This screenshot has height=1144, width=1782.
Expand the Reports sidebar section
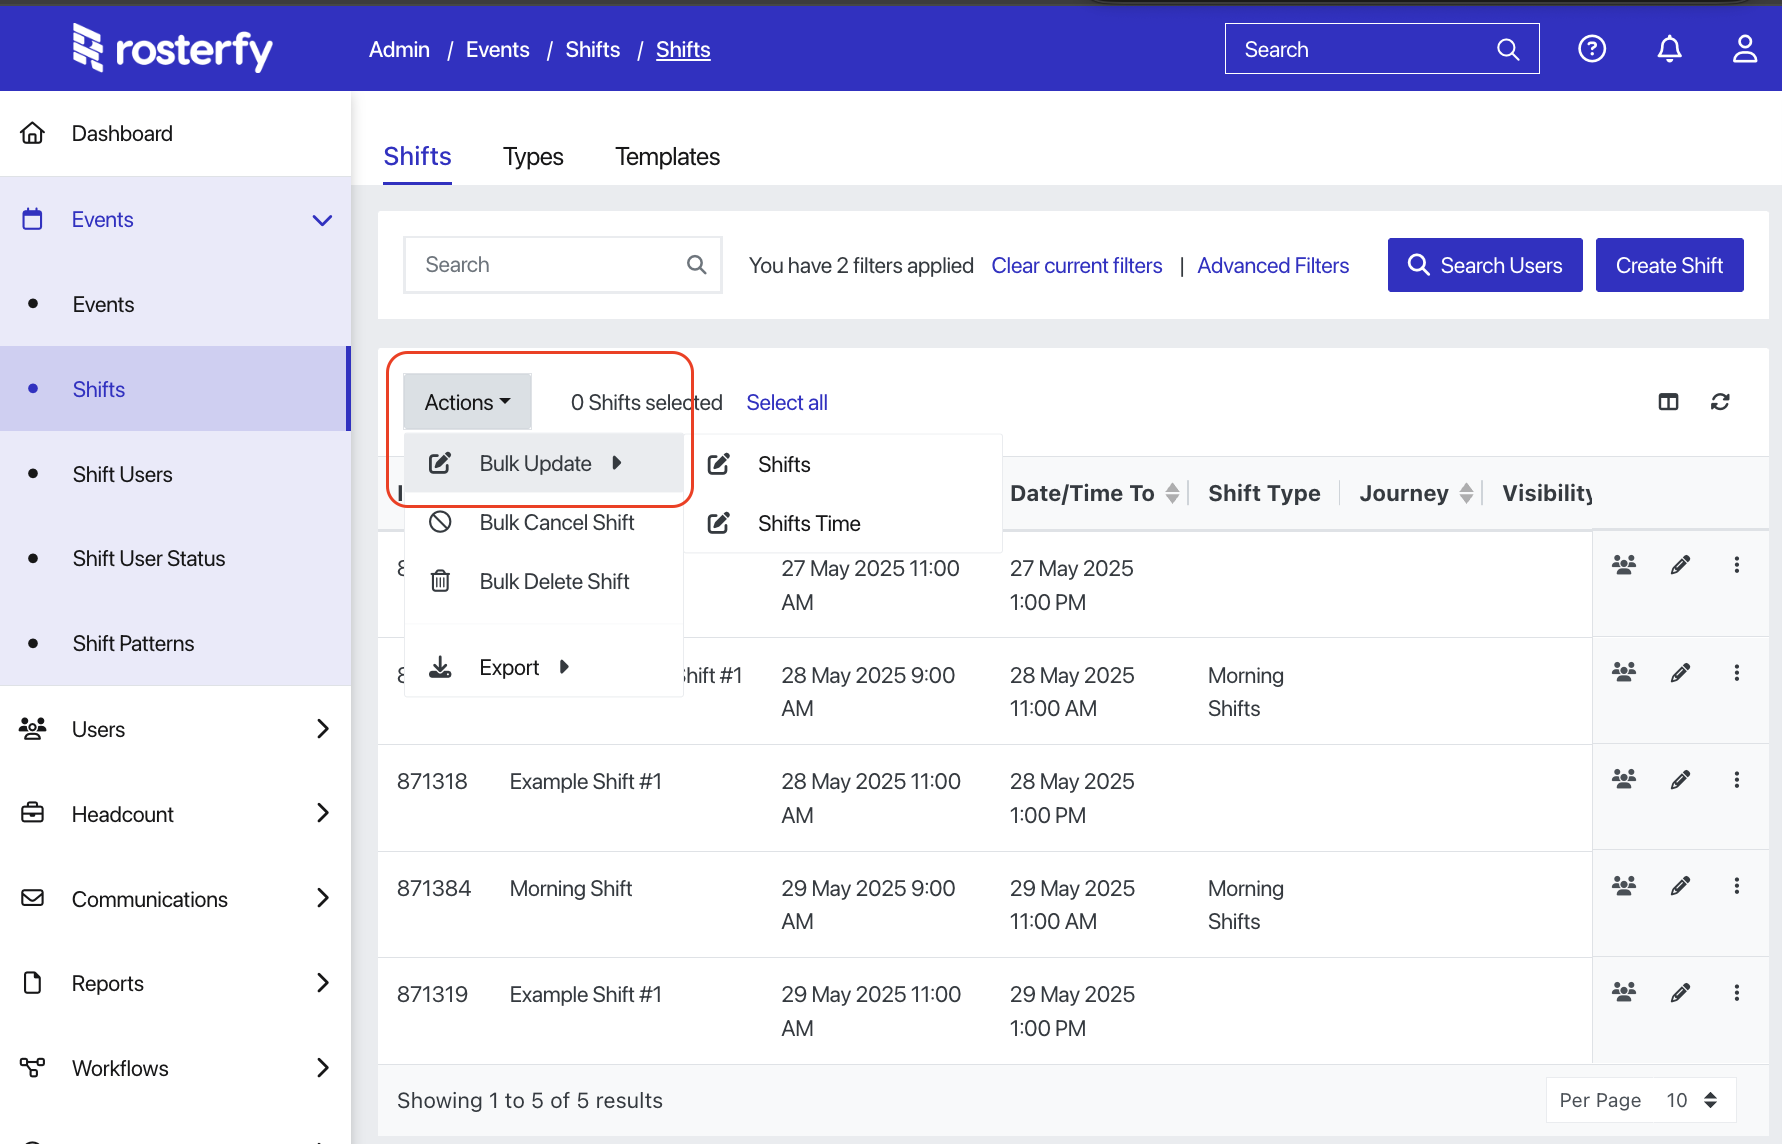(x=322, y=983)
